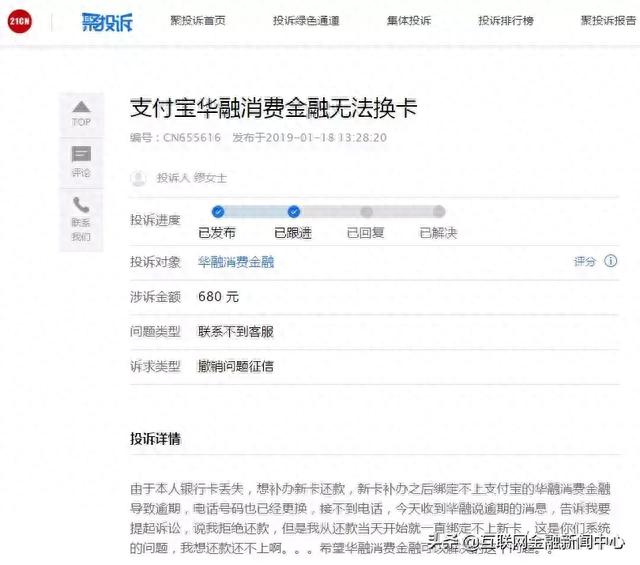Click the 投诉详情 section heading
640x565 pixels.
point(156,439)
